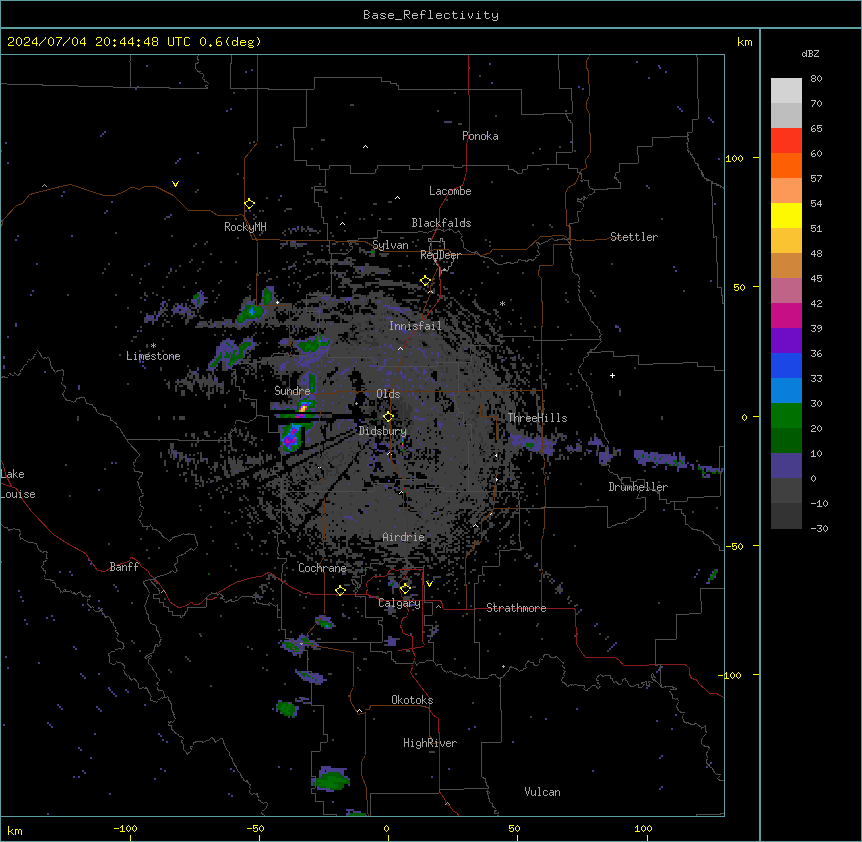
Task: Click the Drumheller label
Action: coord(638,487)
